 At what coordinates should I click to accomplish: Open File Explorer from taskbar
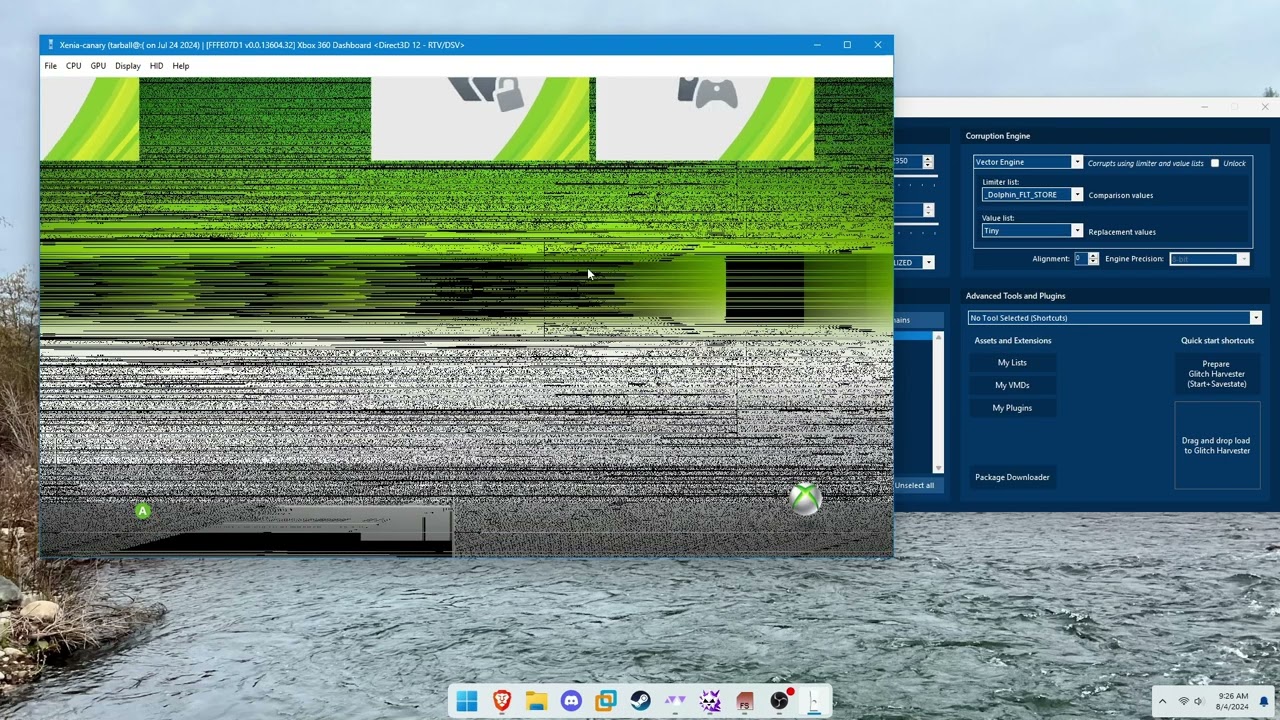click(536, 701)
